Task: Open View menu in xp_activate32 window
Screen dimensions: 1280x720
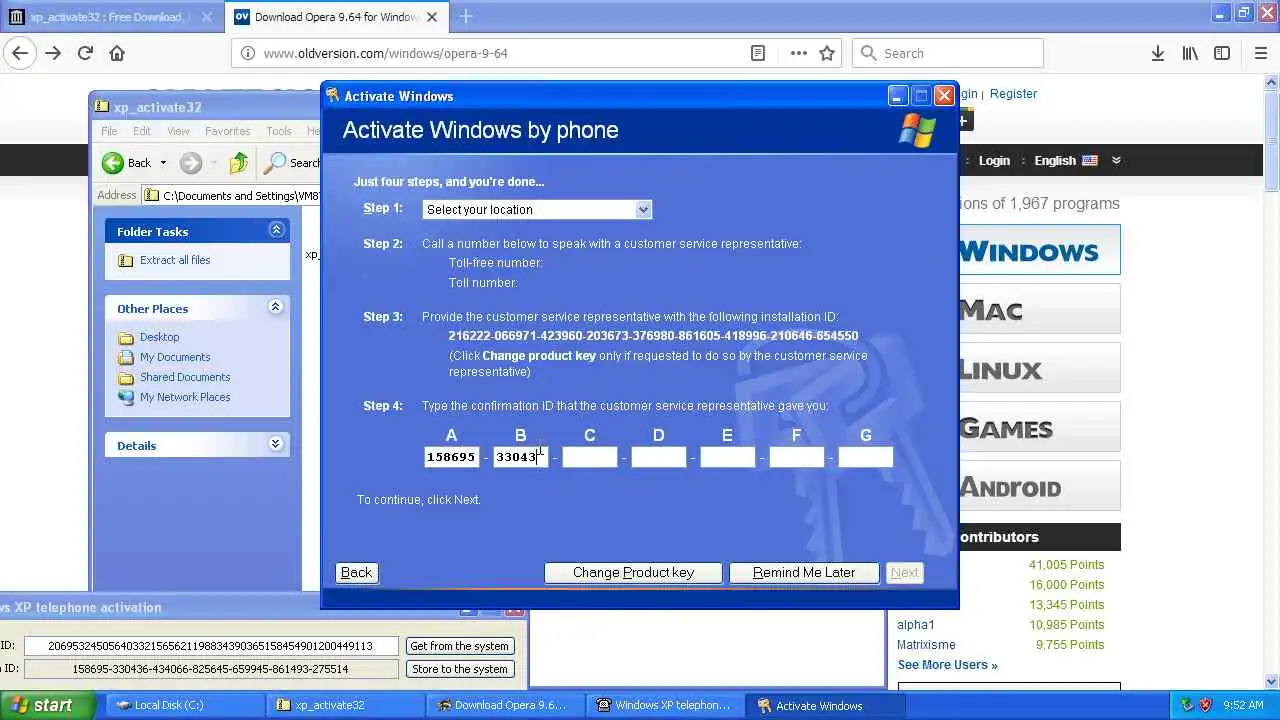Action: tap(178, 131)
